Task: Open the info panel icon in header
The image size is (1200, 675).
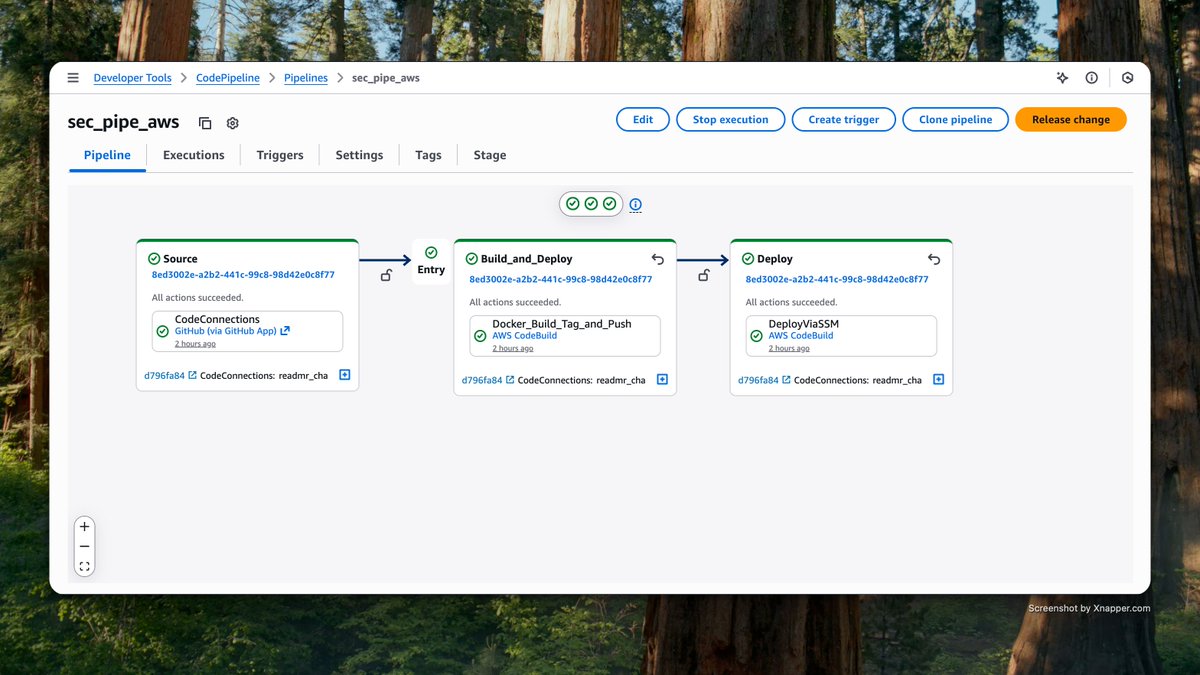Action: 1091,78
